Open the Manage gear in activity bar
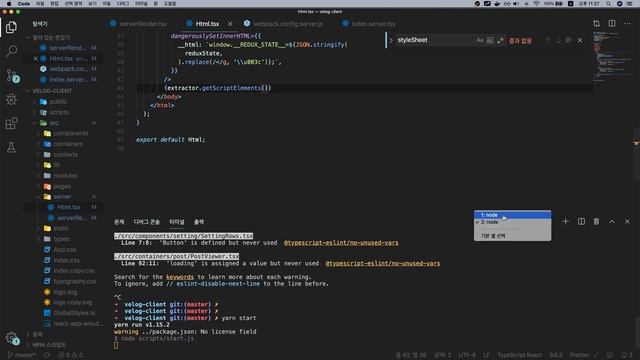This screenshot has height=360, width=640. pyautogui.click(x=12, y=338)
